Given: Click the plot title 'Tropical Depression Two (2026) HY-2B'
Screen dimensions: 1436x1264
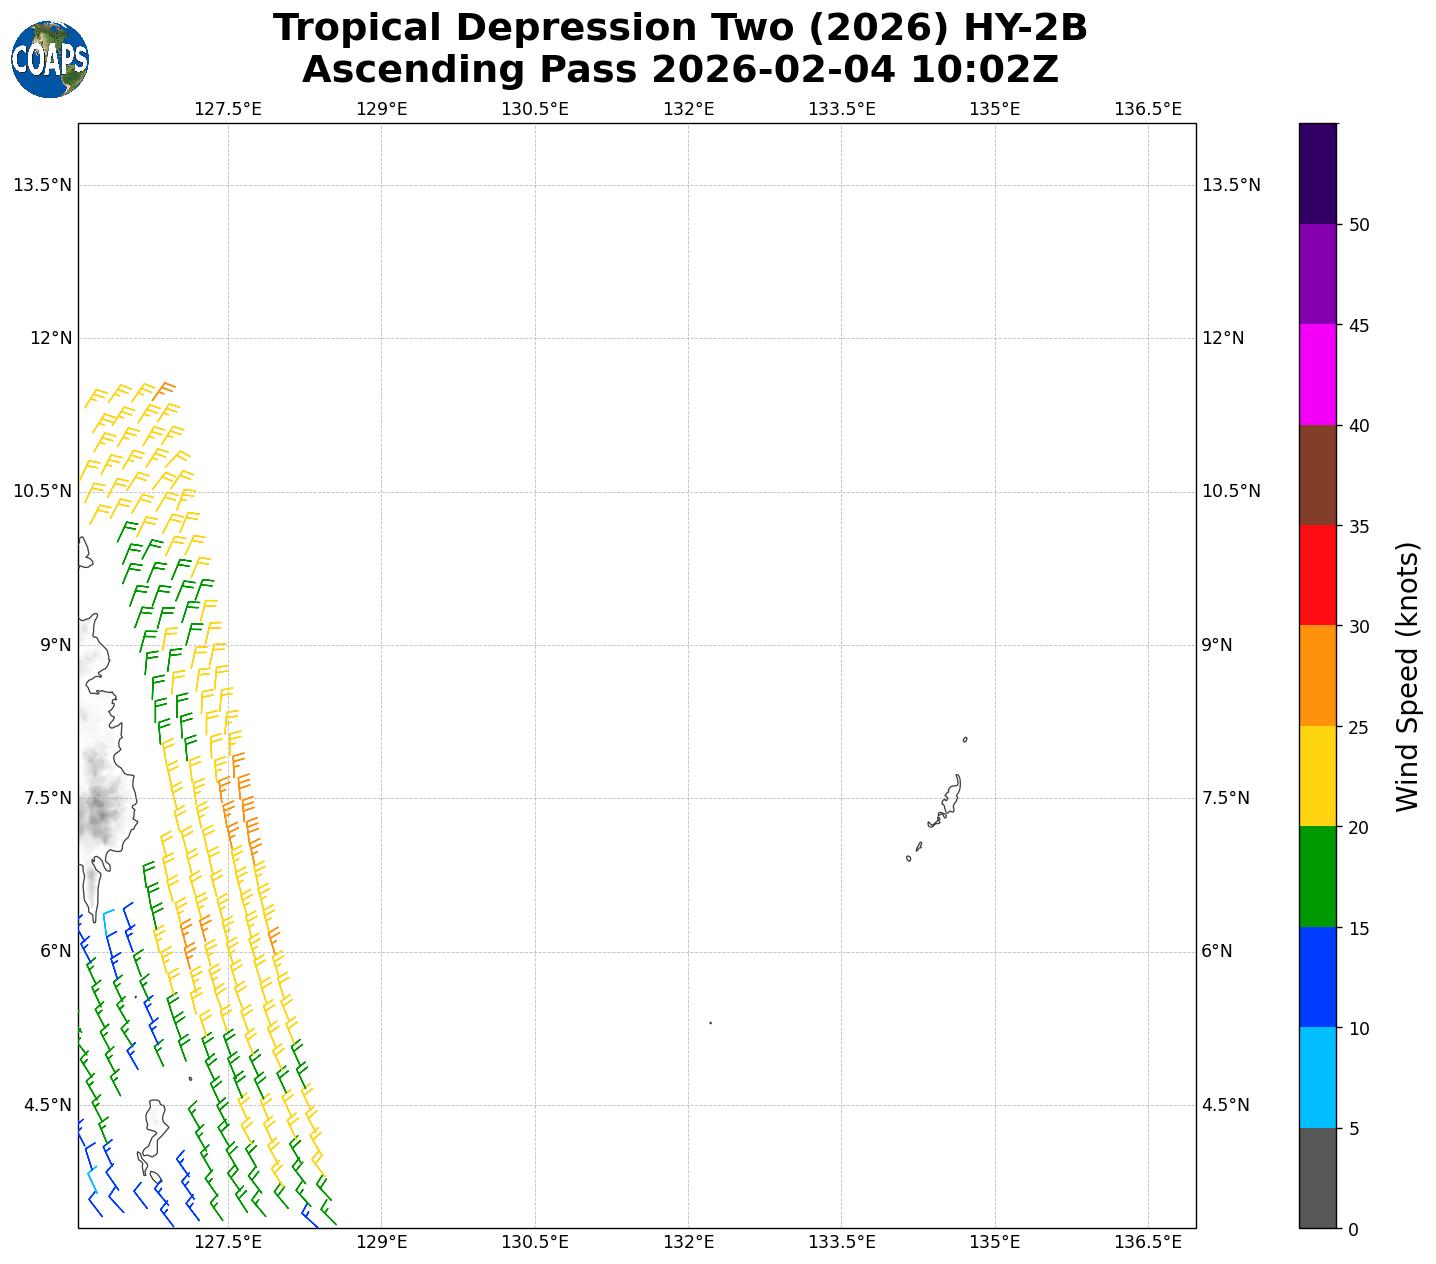Looking at the screenshot, I should [x=680, y=28].
